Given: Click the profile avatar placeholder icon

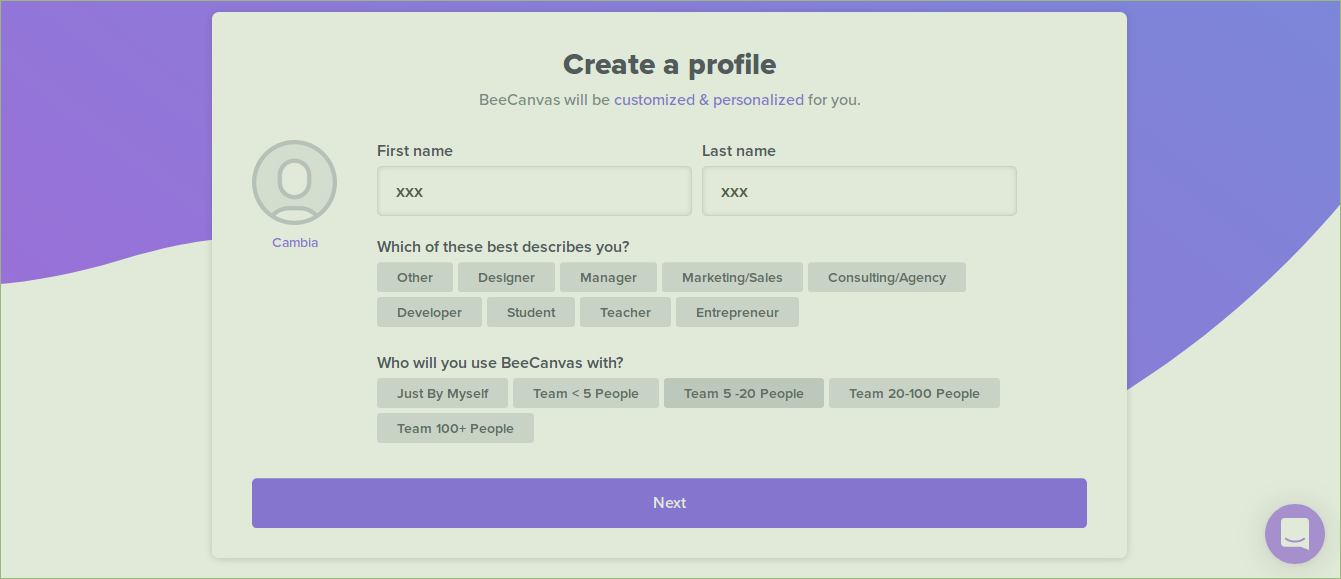Looking at the screenshot, I should click(294, 182).
